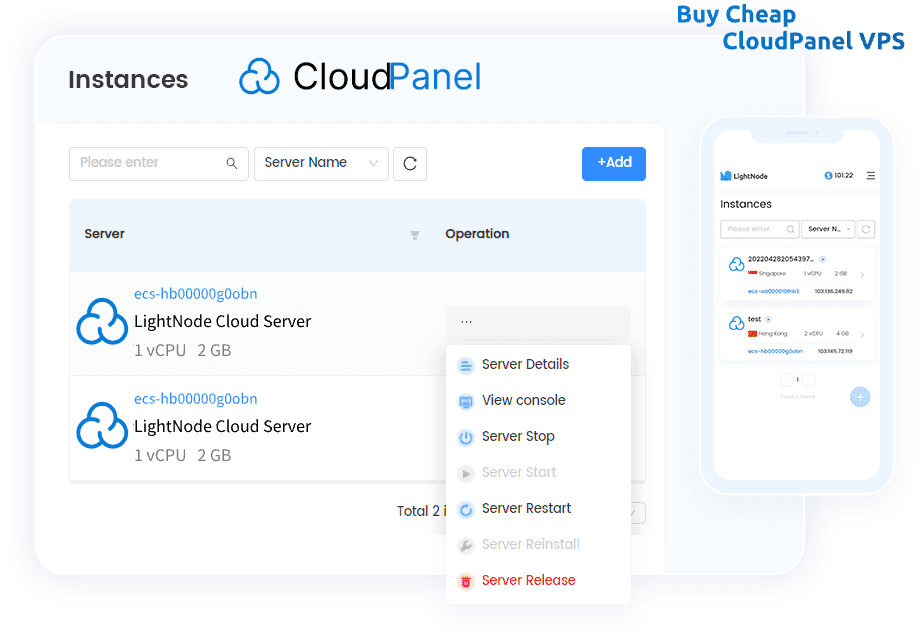The height and width of the screenshot is (639, 920).
Task: Click the red Server Release trash icon
Action: coord(465,580)
